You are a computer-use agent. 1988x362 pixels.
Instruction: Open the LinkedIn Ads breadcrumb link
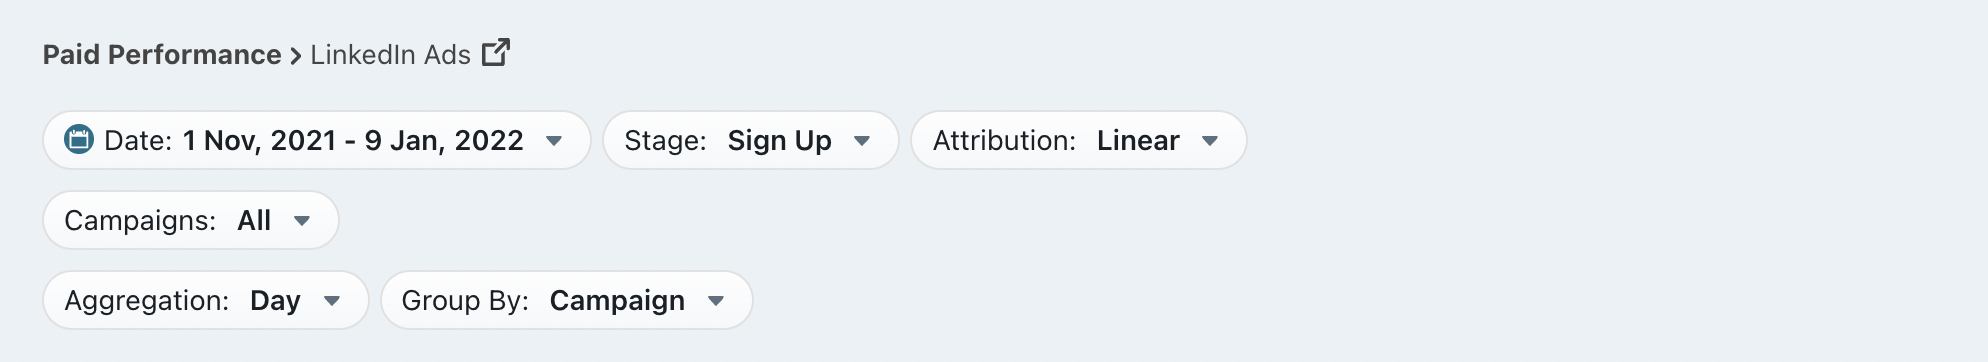(390, 55)
